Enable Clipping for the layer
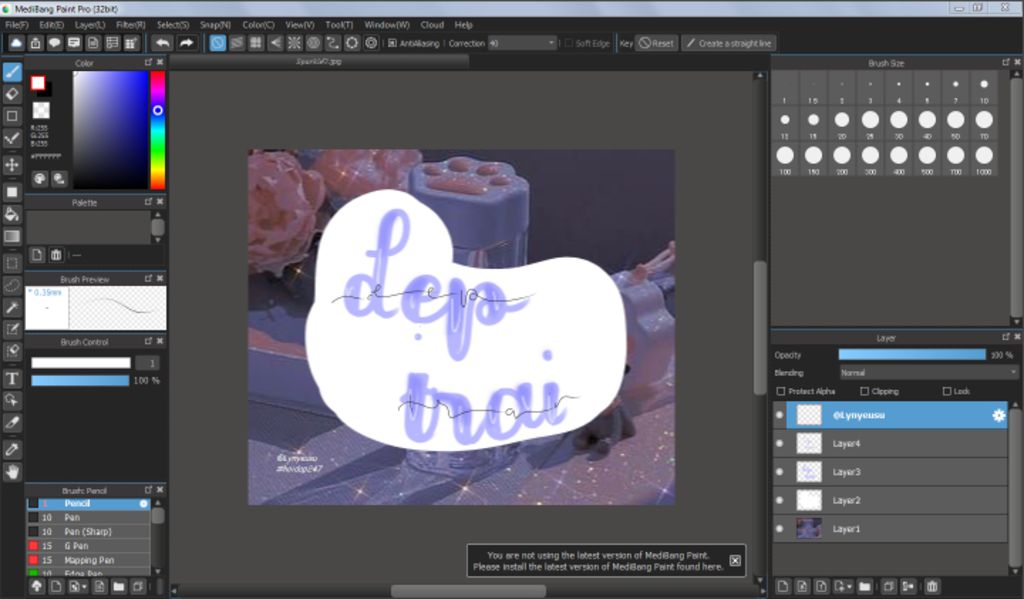 coord(864,391)
